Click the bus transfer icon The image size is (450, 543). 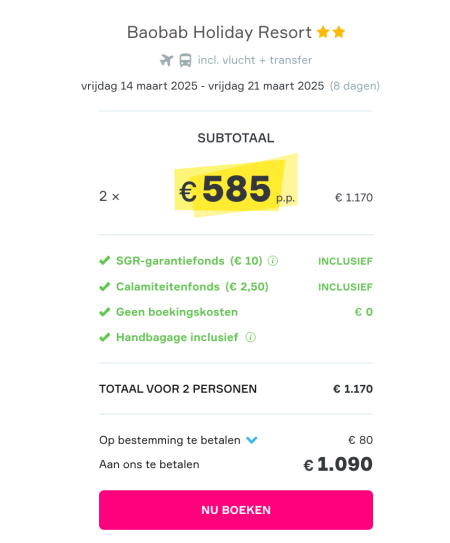tap(185, 60)
